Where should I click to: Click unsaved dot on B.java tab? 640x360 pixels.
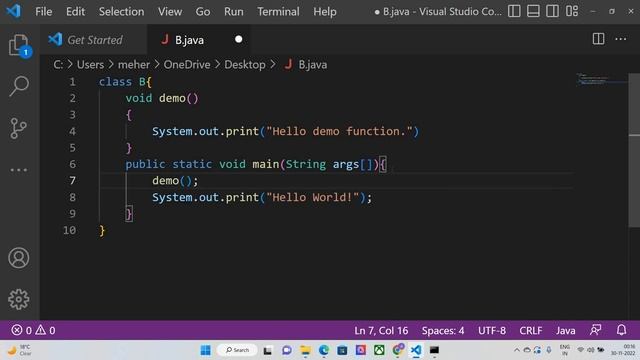coord(238,39)
